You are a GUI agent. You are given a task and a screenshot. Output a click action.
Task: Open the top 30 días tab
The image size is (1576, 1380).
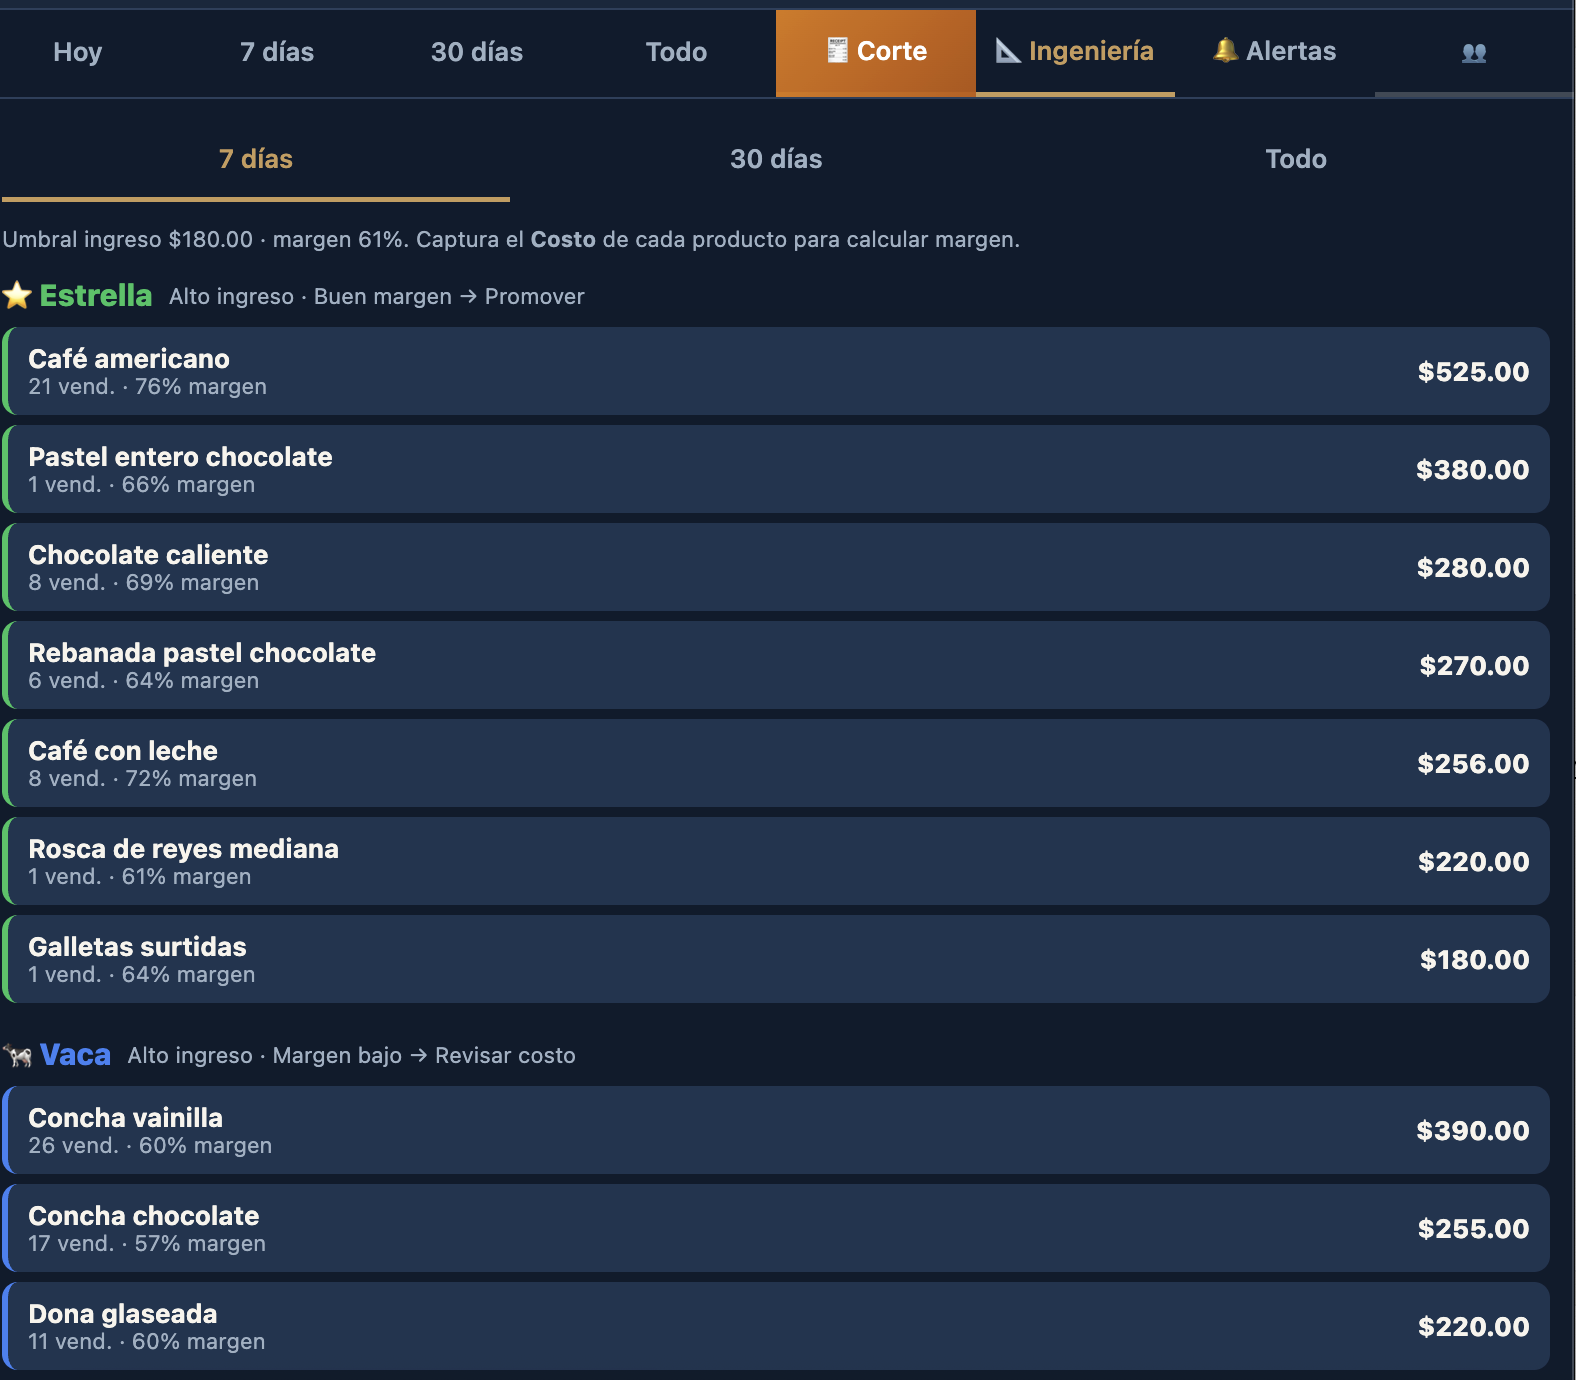pos(477,52)
